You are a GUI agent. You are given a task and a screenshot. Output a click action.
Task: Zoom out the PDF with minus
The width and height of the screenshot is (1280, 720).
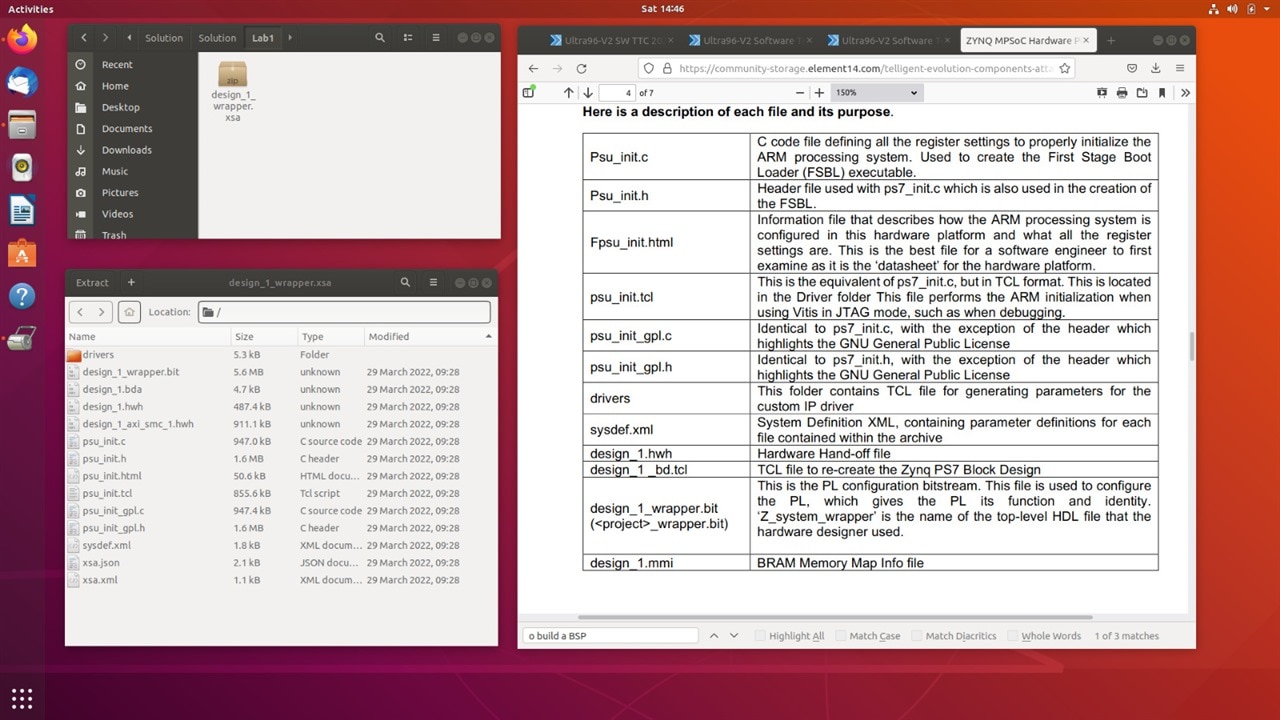(x=800, y=92)
